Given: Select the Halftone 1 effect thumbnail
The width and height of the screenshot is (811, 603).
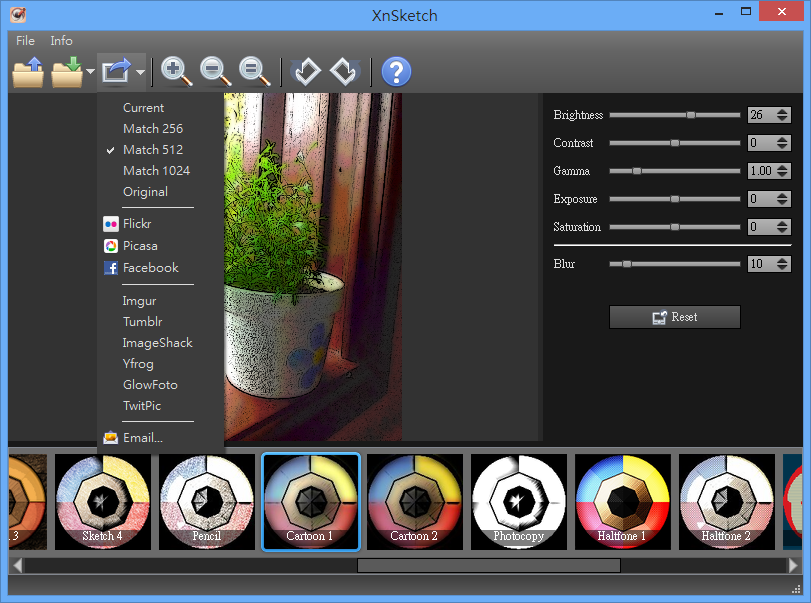Looking at the screenshot, I should click(x=623, y=502).
